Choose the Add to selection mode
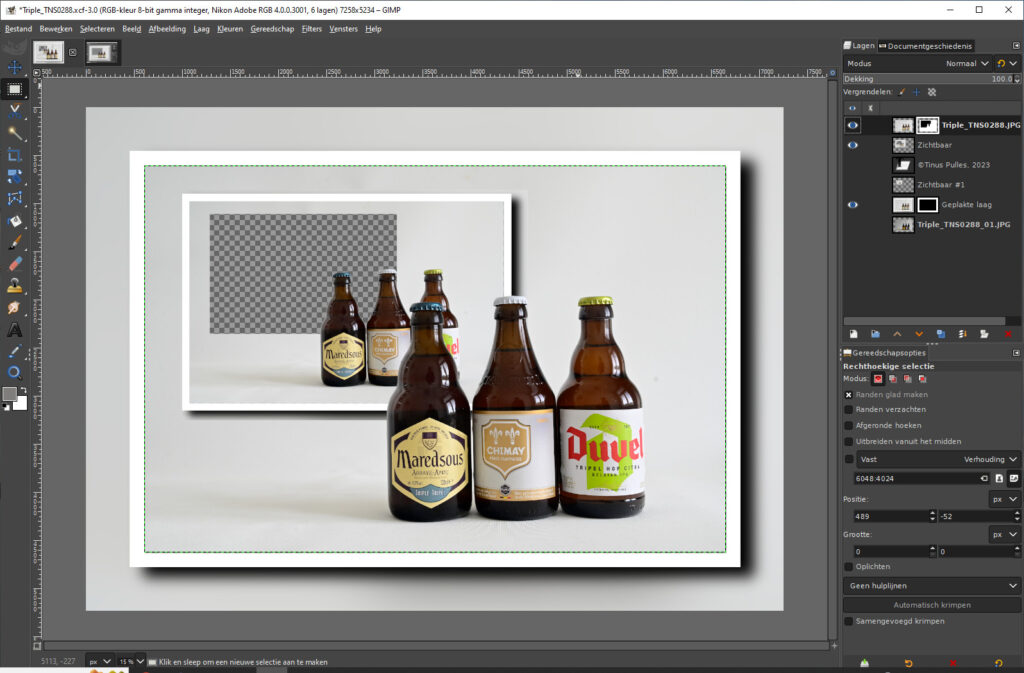1024x673 pixels. [893, 379]
